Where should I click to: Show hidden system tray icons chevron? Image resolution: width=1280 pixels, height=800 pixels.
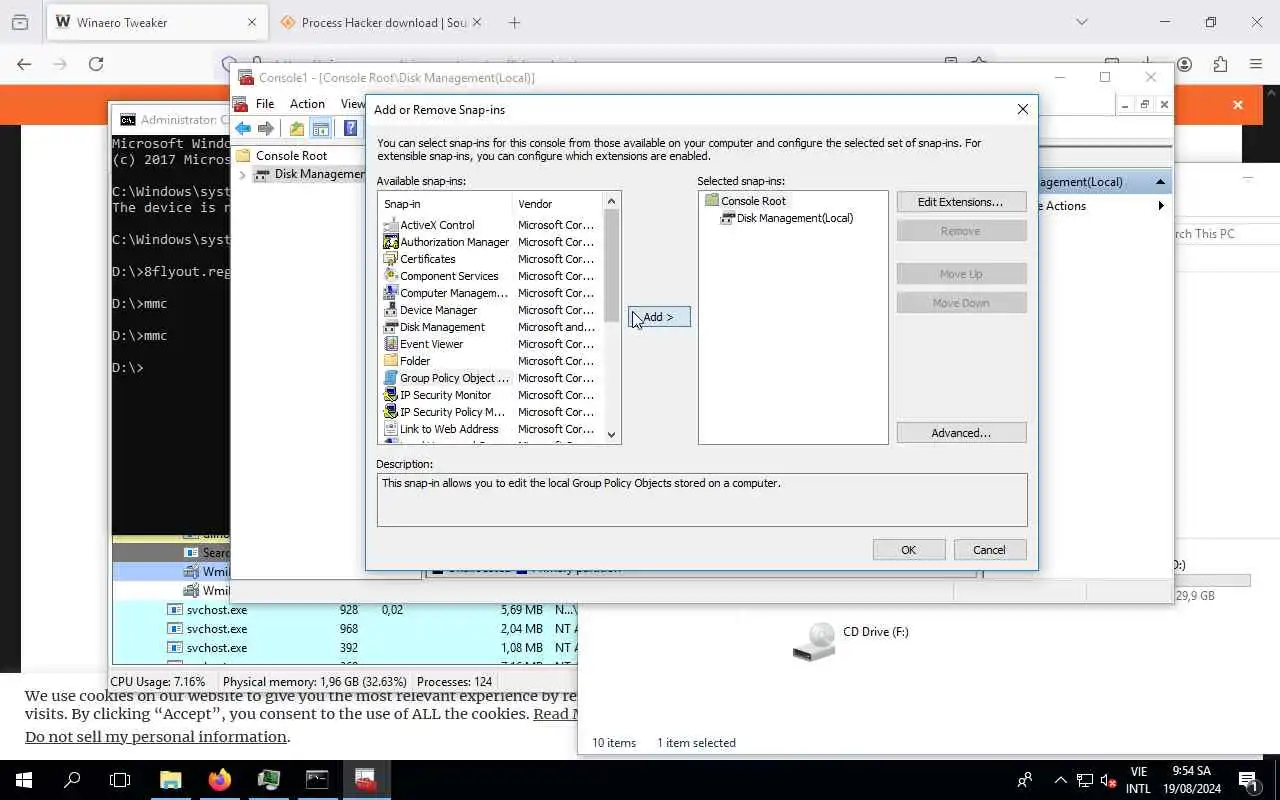click(1060, 780)
